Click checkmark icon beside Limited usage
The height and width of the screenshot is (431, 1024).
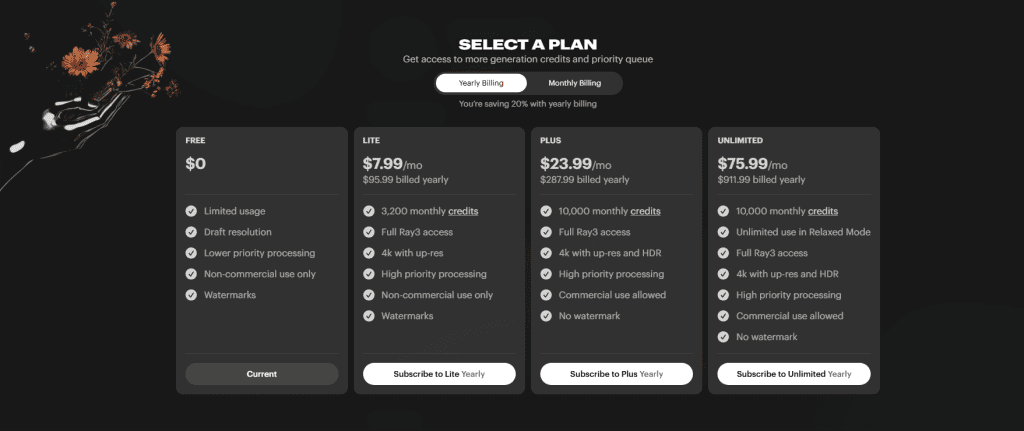click(191, 211)
